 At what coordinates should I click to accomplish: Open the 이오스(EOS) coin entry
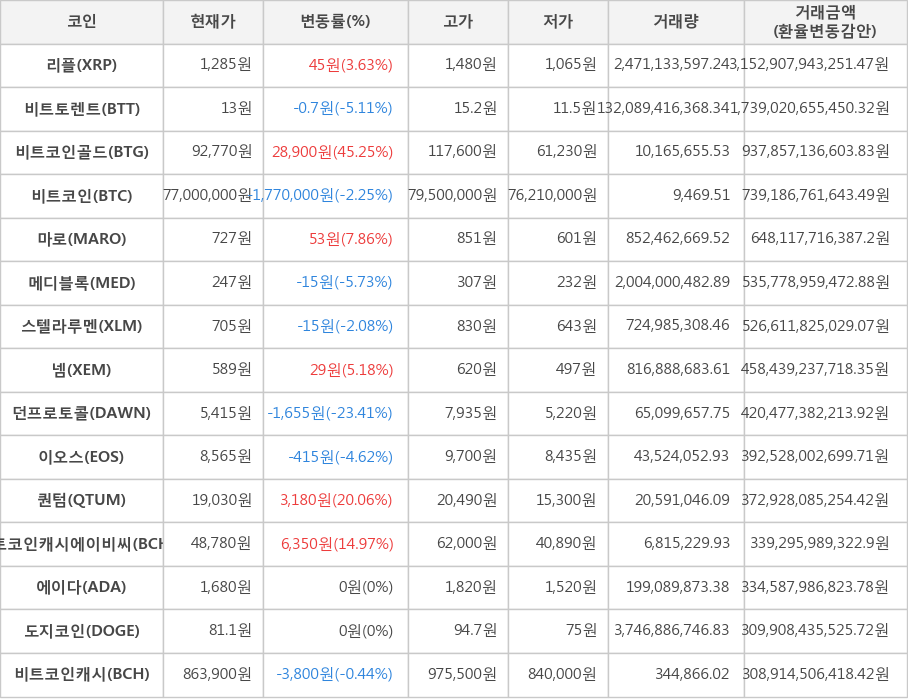tap(82, 456)
